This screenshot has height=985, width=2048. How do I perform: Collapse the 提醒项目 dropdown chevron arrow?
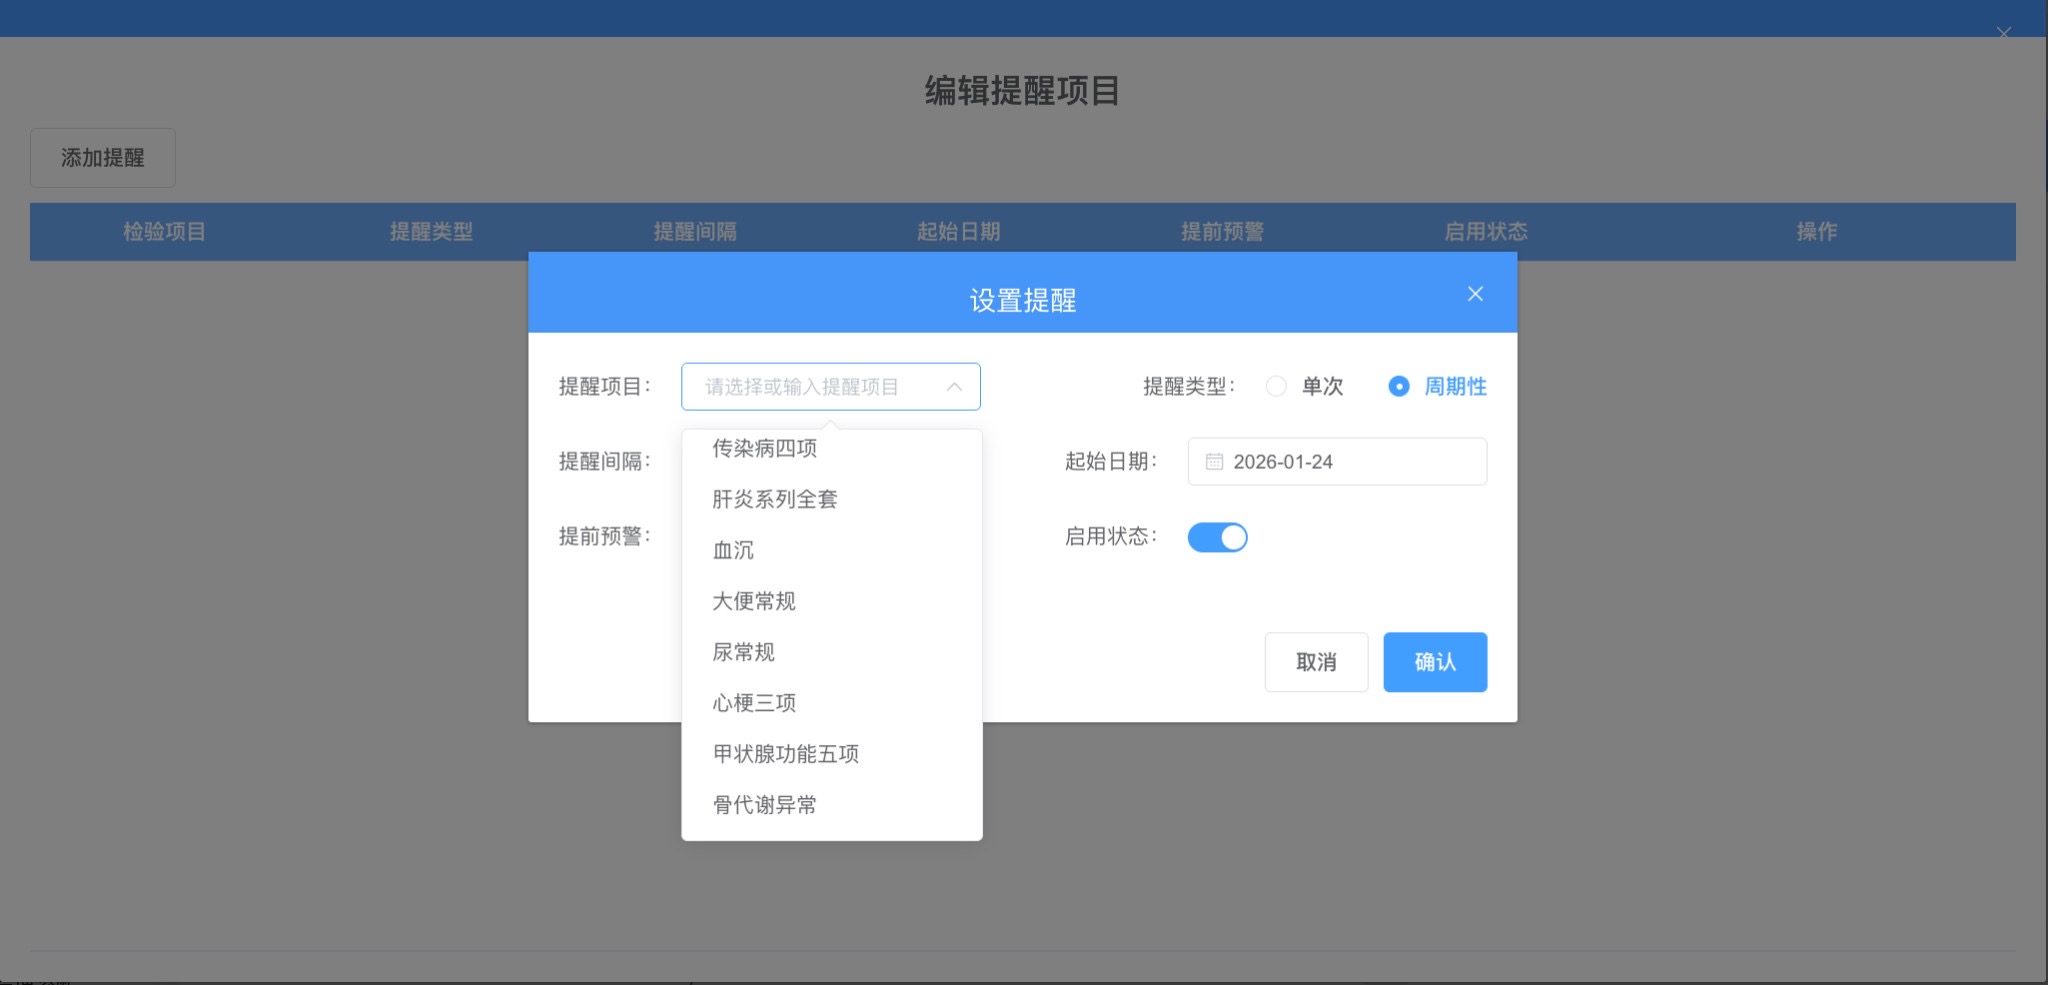(954, 387)
